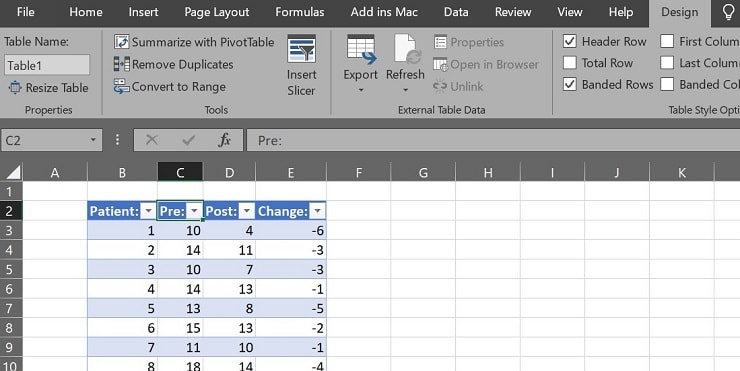Open the File tab
740x371 pixels.
pos(25,12)
